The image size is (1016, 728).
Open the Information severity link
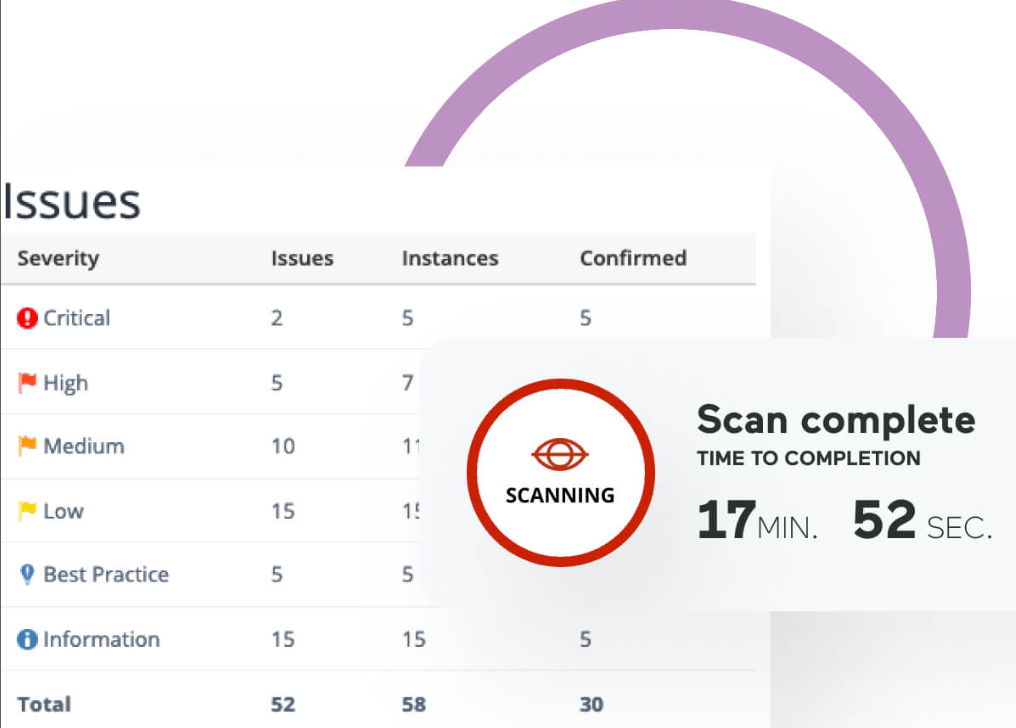(x=102, y=639)
